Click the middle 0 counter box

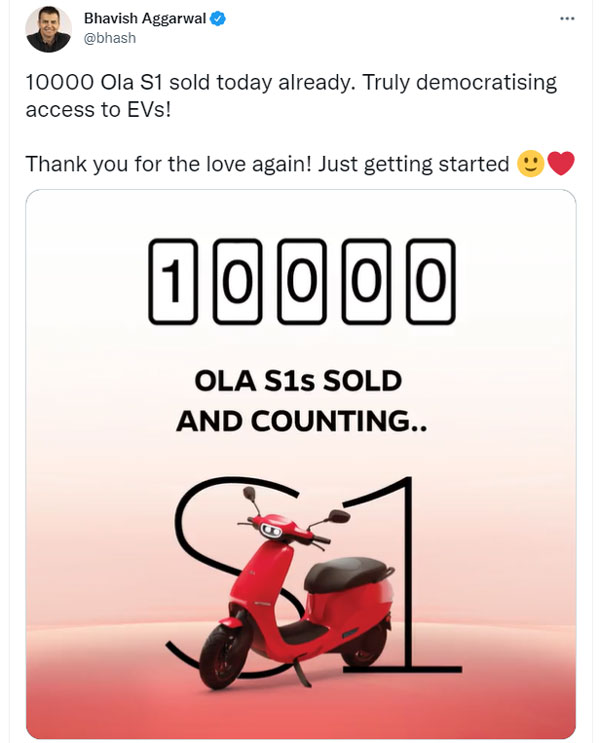[301, 282]
